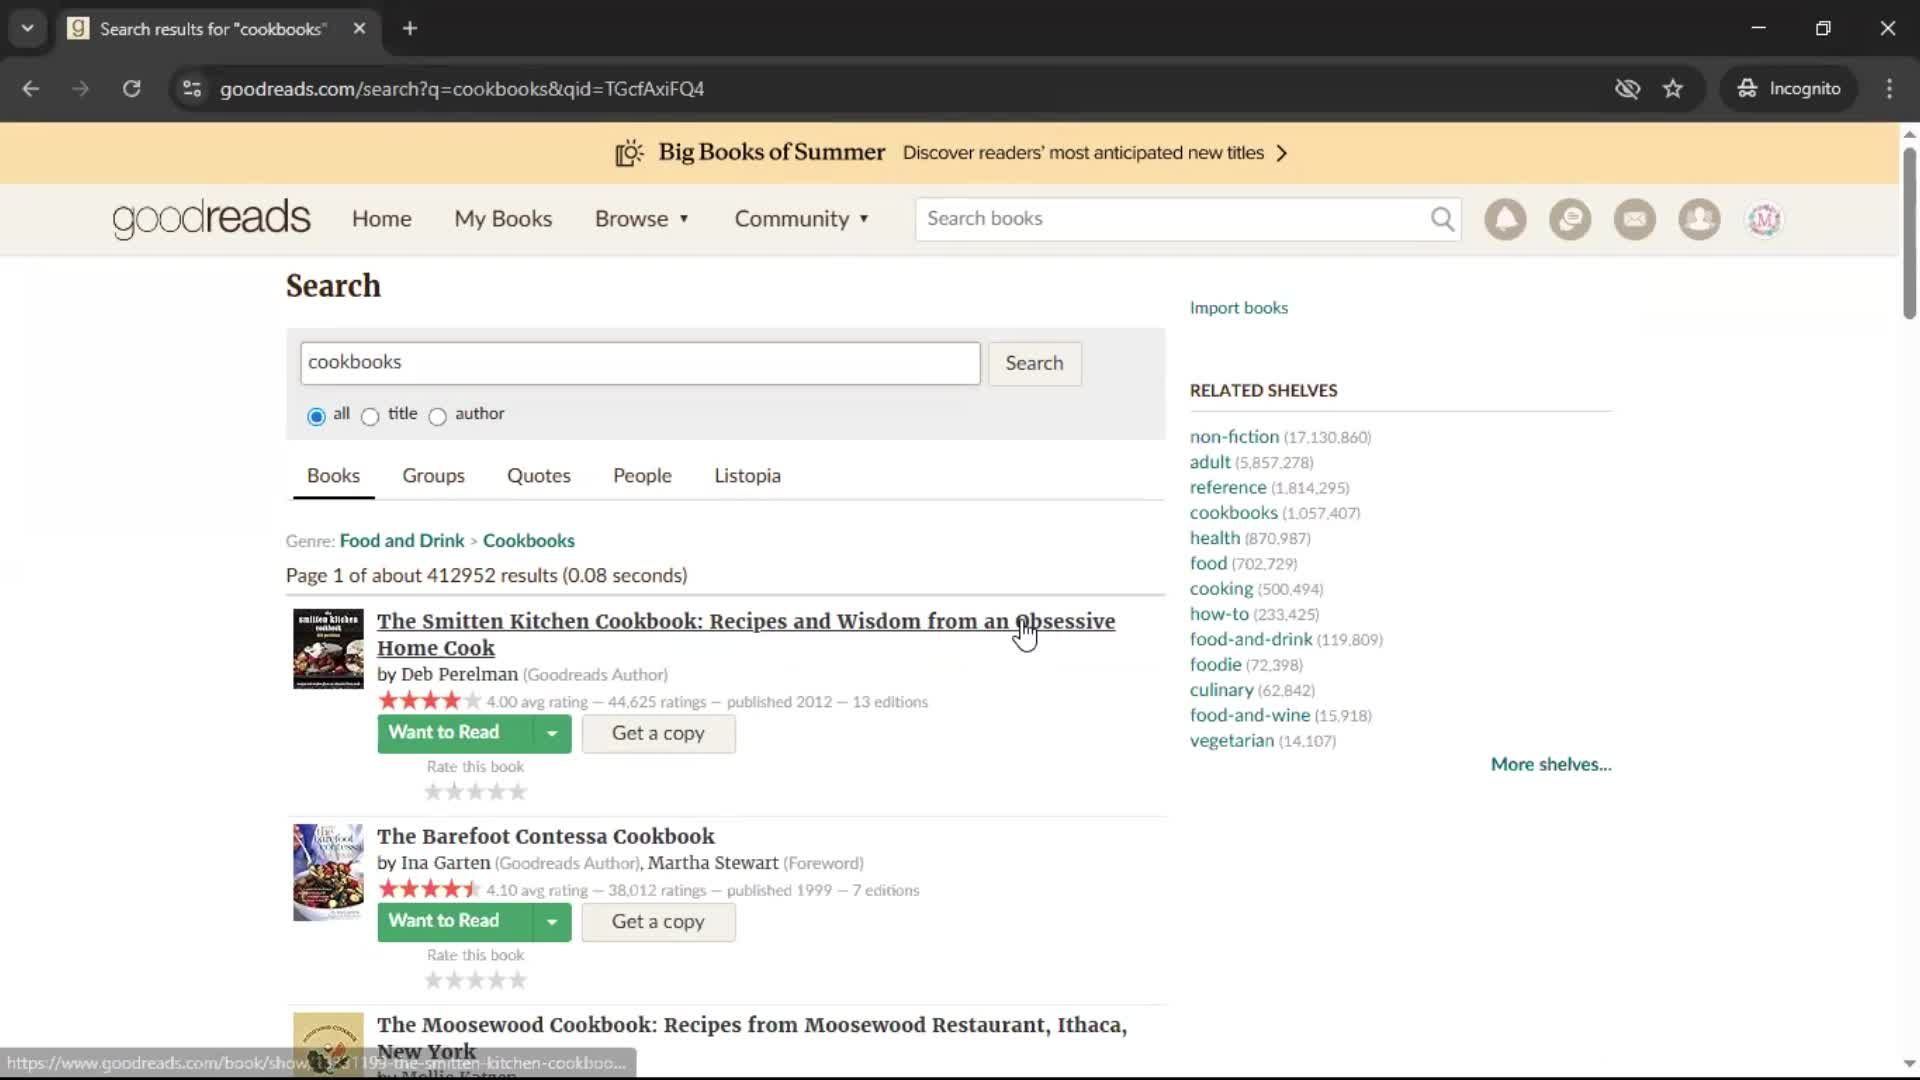Mark Barefoot Contessa Cookbook as Want to Read
1920x1080 pixels.
[x=454, y=922]
